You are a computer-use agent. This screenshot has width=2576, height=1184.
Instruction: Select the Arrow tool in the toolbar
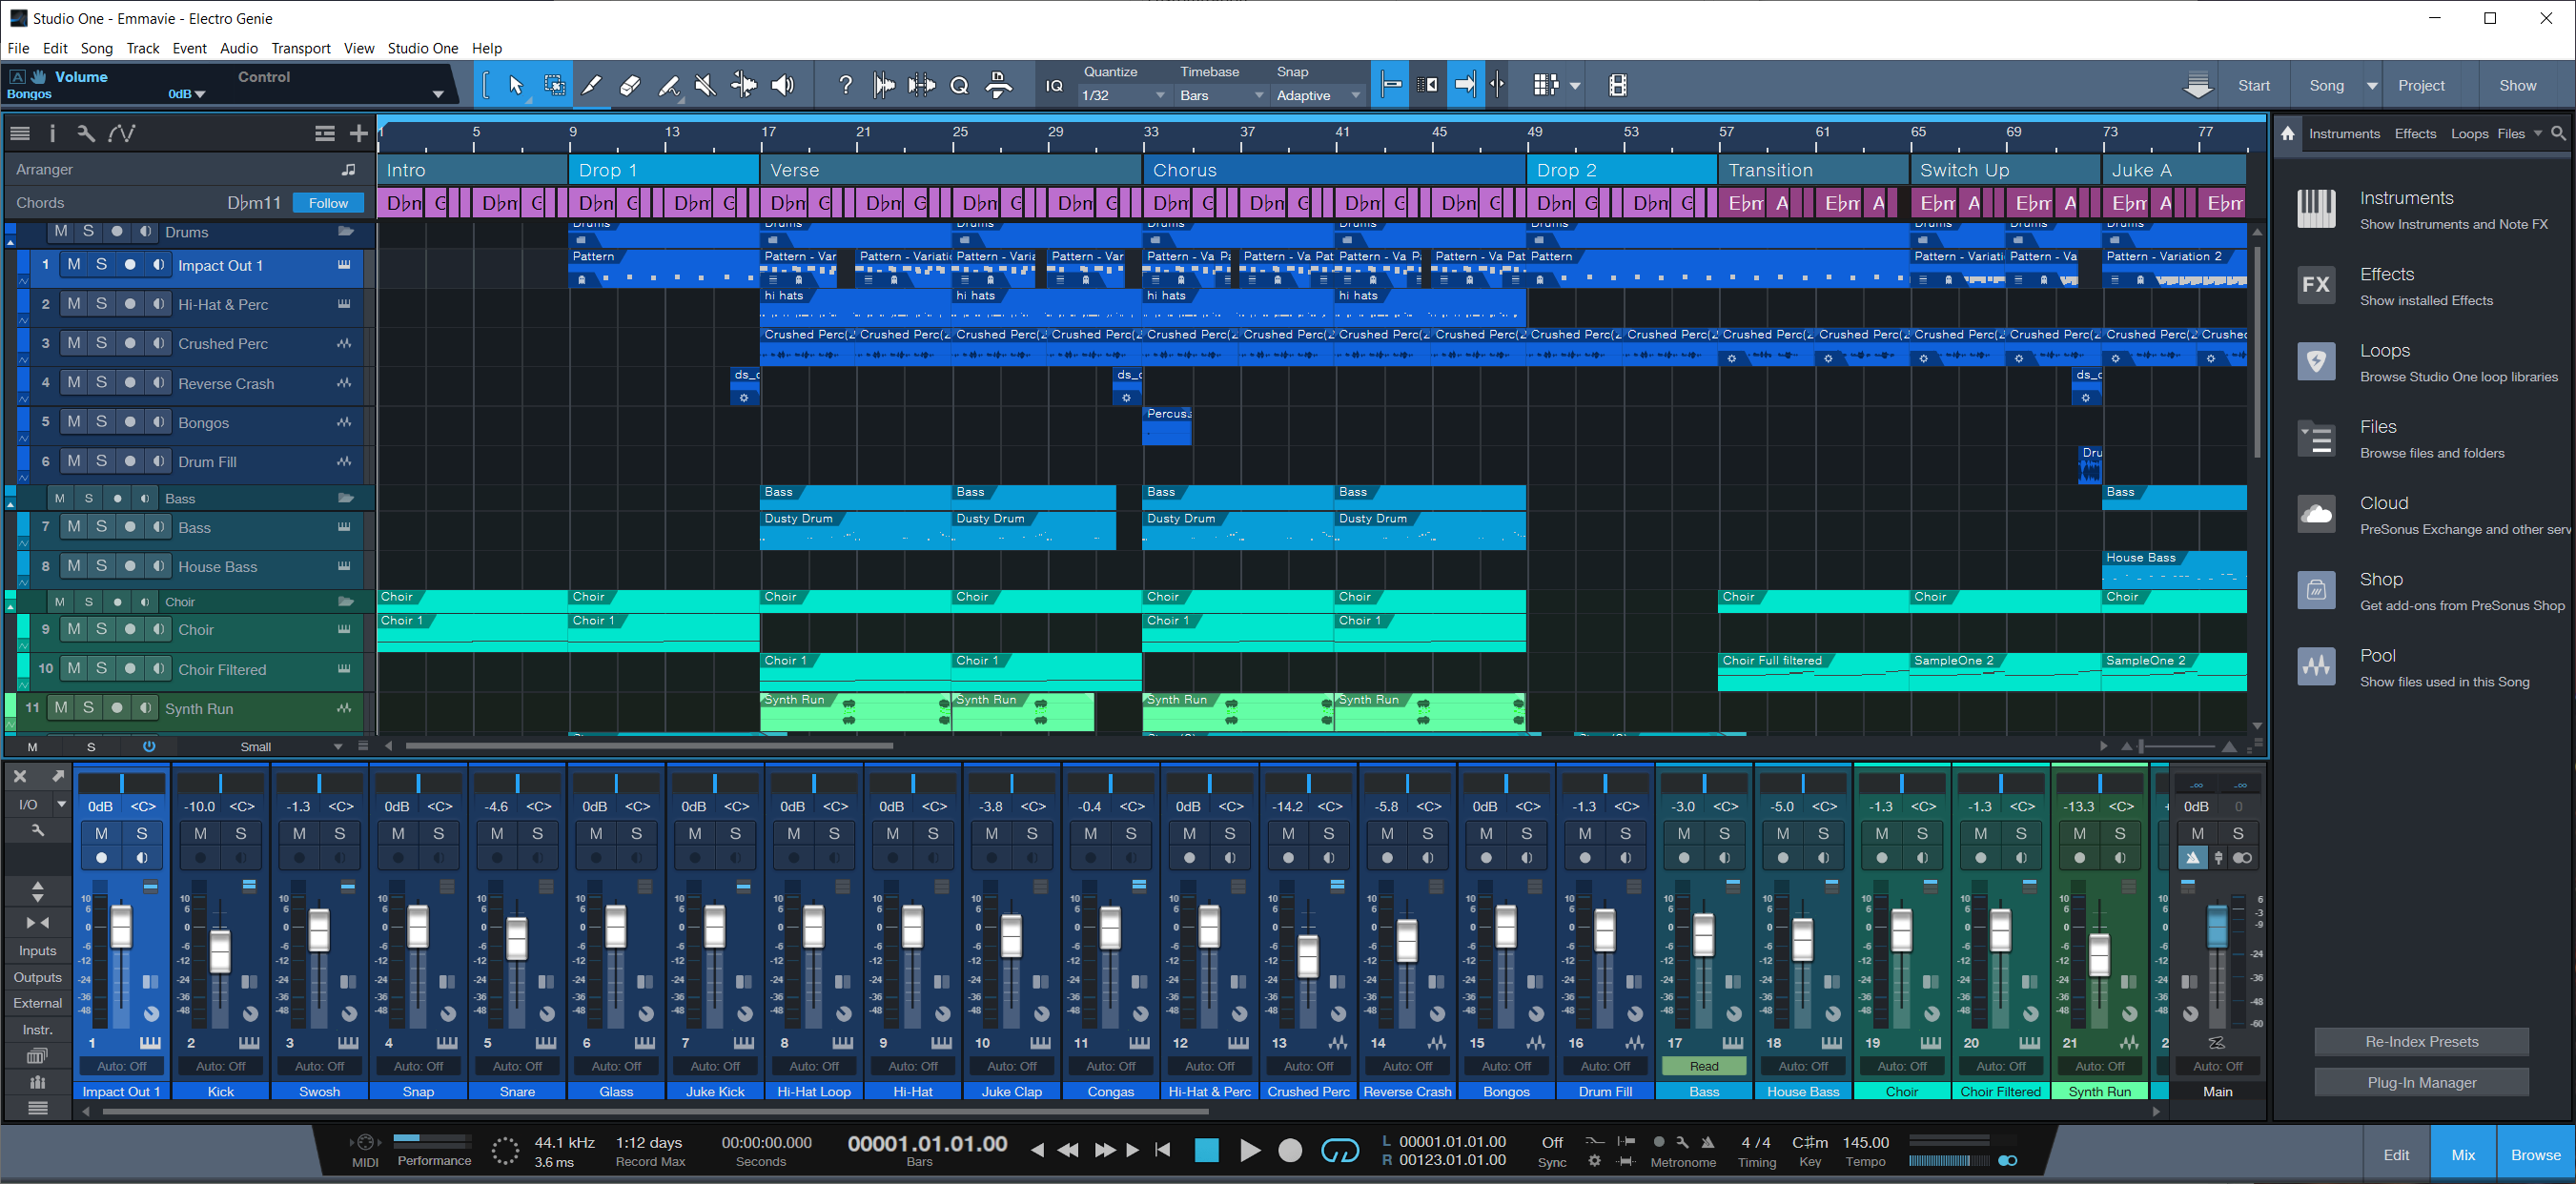pyautogui.click(x=515, y=86)
